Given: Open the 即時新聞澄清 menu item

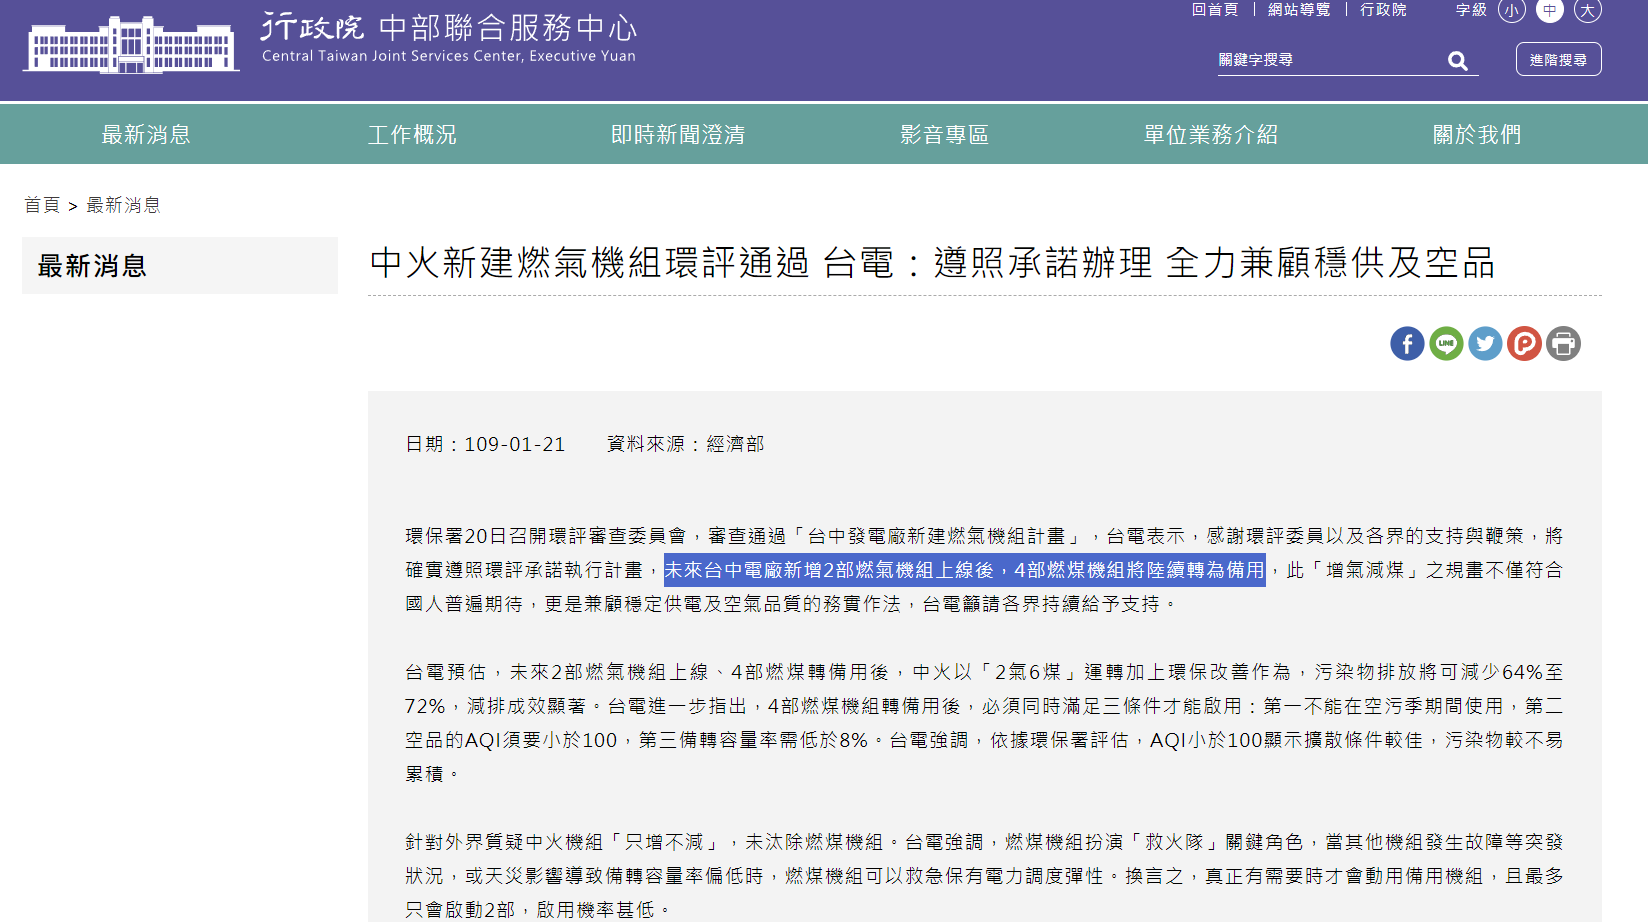Looking at the screenshot, I should (x=678, y=135).
